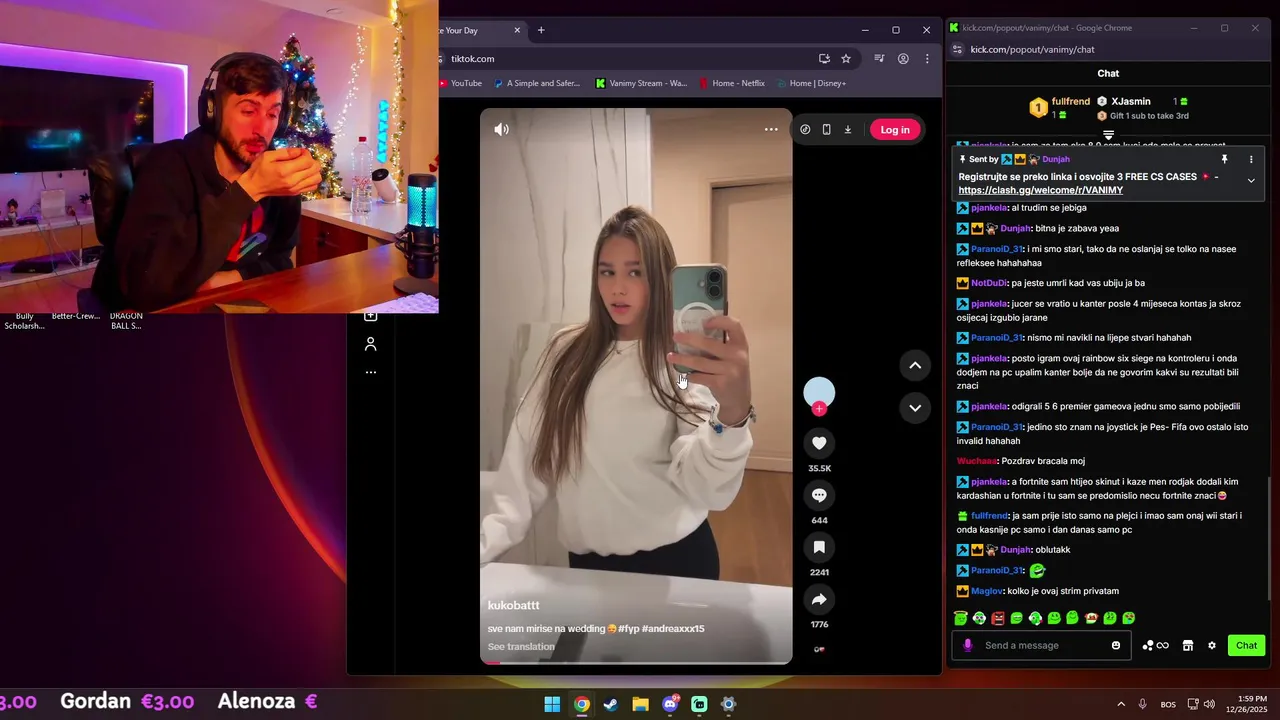Screen dimensions: 1280x720
Task: Click the install app icon in address bar
Action: click(x=824, y=59)
